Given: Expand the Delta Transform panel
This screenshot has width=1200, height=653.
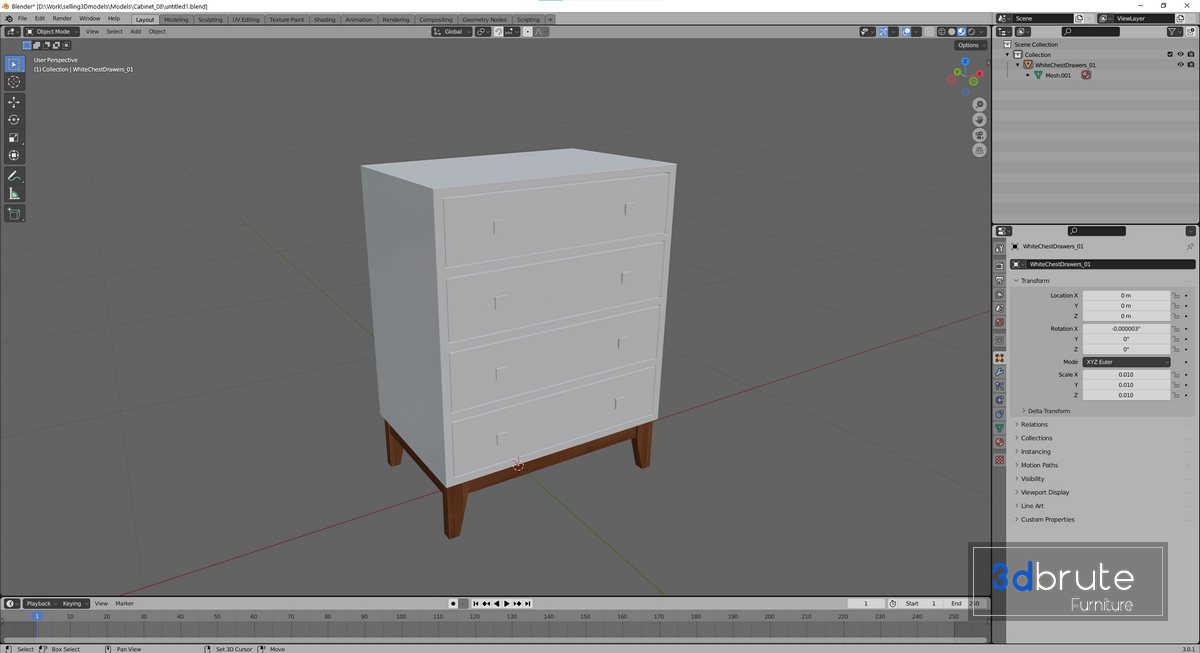Looking at the screenshot, I should 1048,411.
